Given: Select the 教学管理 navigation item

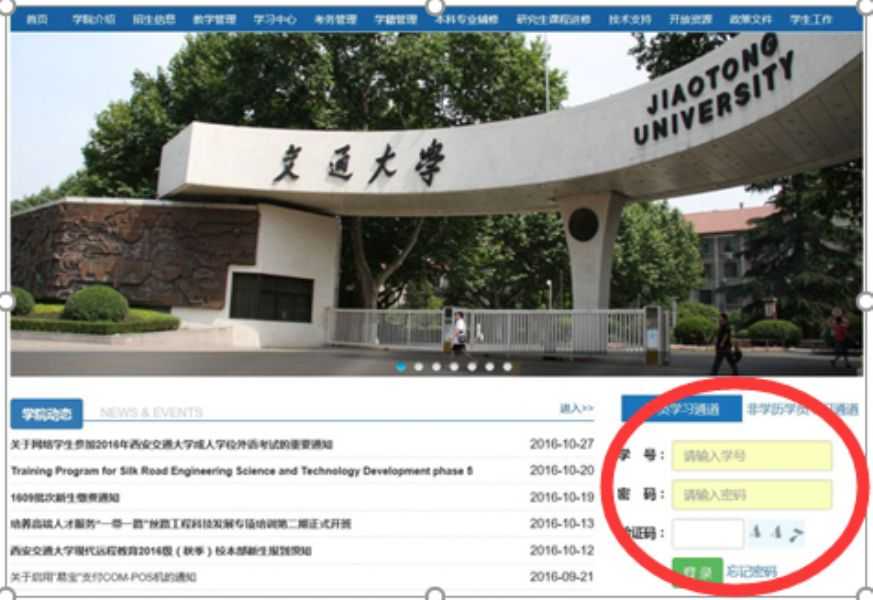Looking at the screenshot, I should pyautogui.click(x=214, y=19).
